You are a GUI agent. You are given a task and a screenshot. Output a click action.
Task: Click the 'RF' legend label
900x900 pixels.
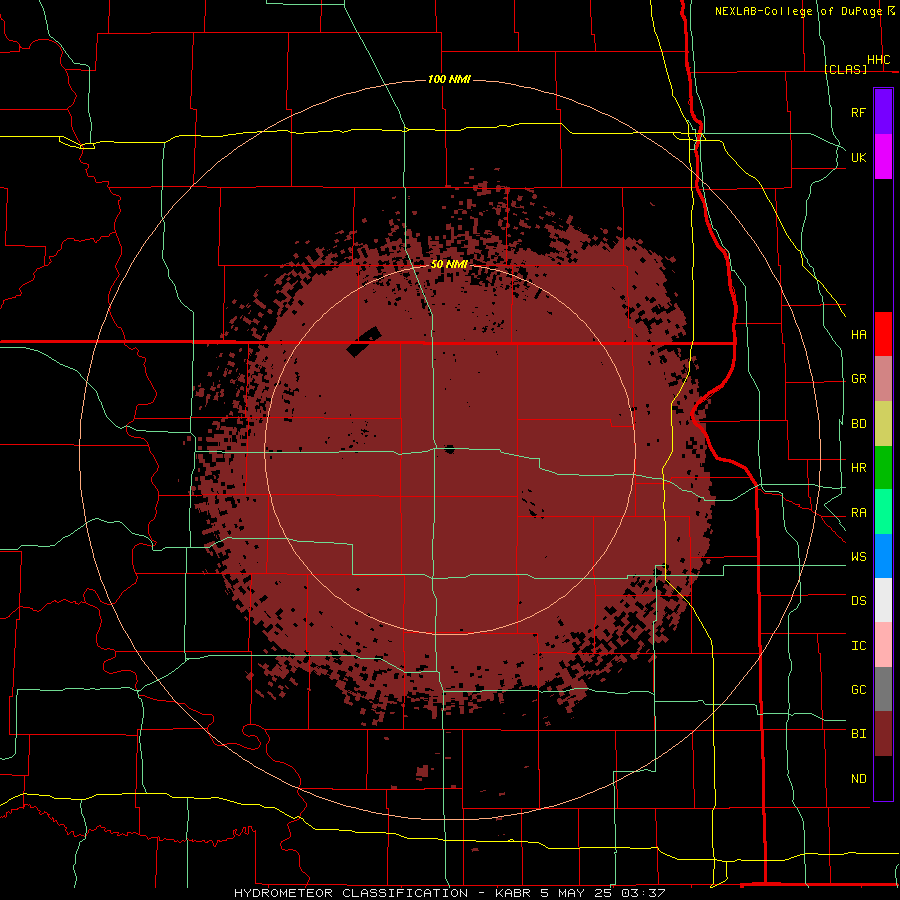(x=858, y=112)
